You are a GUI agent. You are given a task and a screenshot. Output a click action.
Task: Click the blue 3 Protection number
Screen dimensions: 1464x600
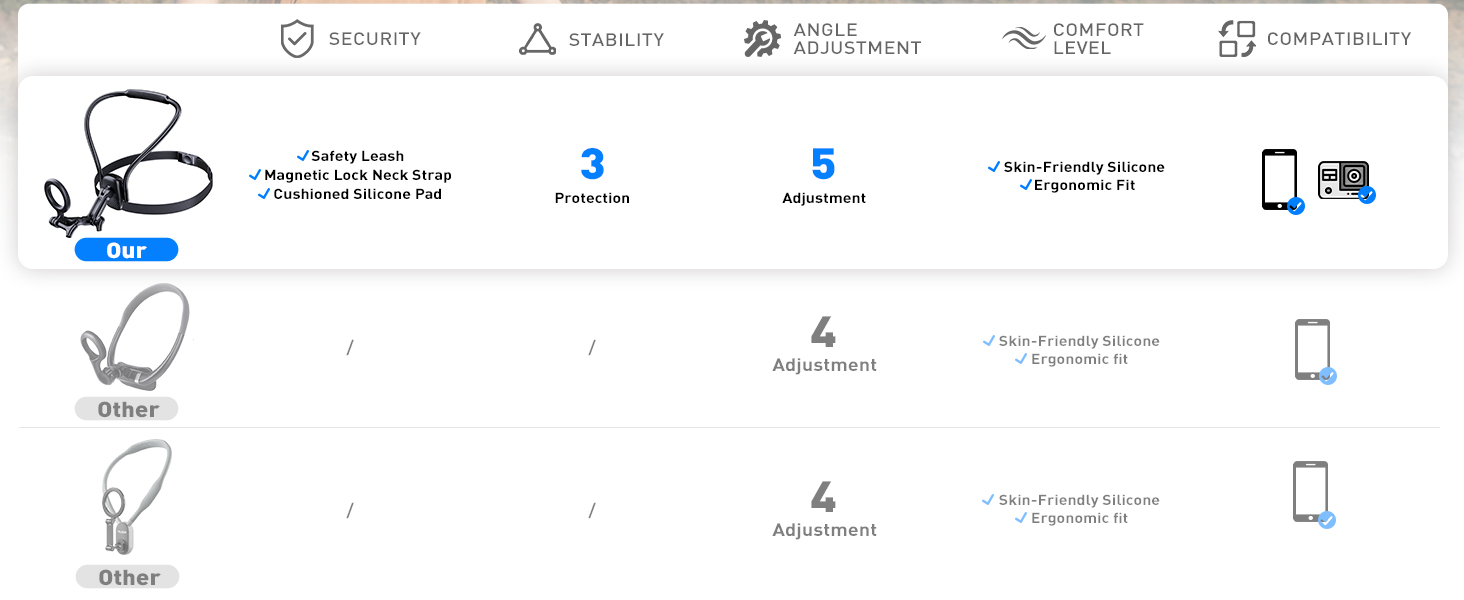click(x=592, y=165)
